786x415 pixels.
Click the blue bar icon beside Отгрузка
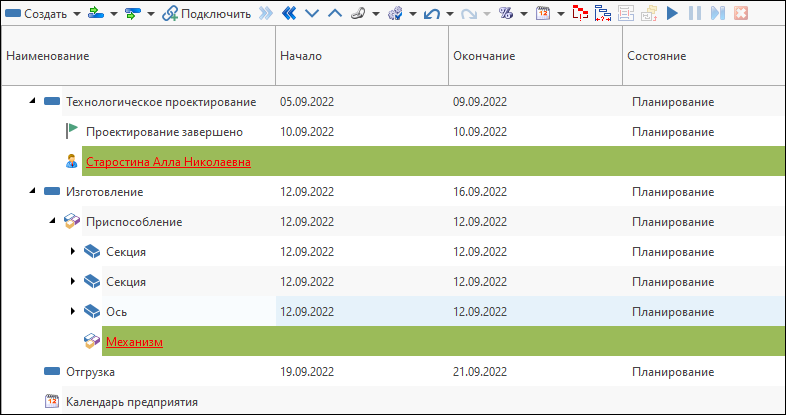(52, 371)
